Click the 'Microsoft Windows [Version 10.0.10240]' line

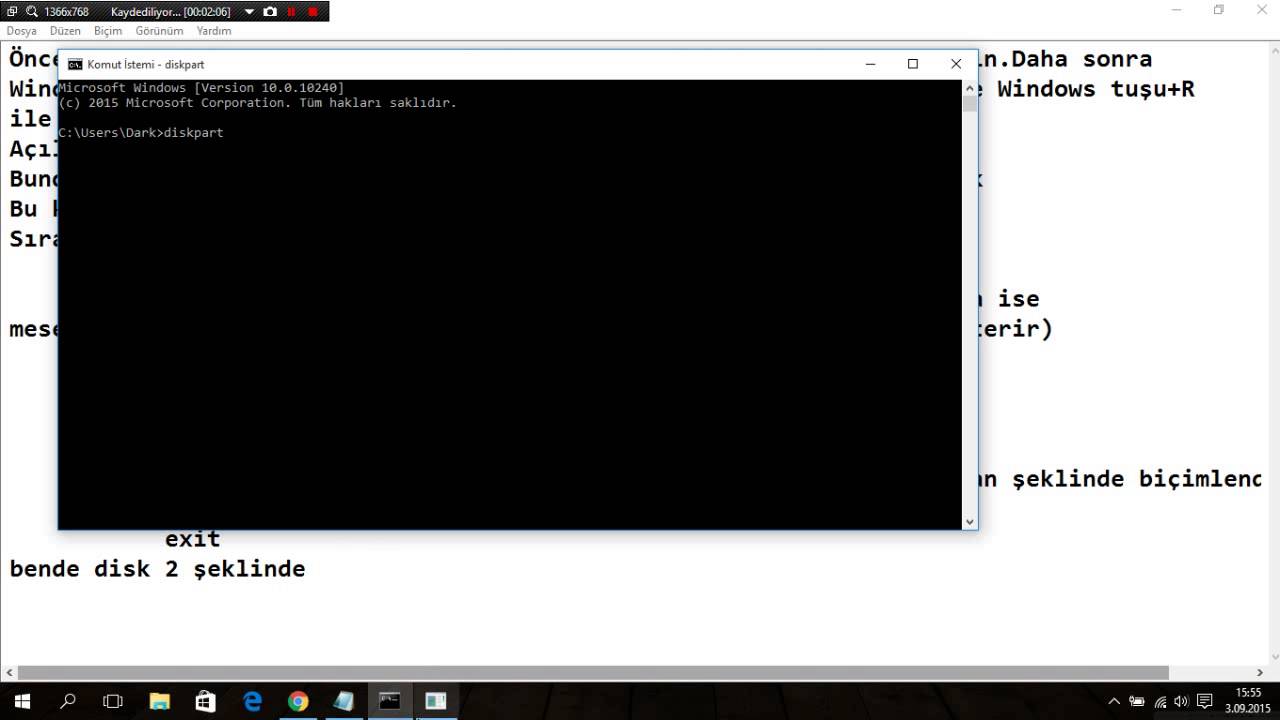tap(201, 88)
